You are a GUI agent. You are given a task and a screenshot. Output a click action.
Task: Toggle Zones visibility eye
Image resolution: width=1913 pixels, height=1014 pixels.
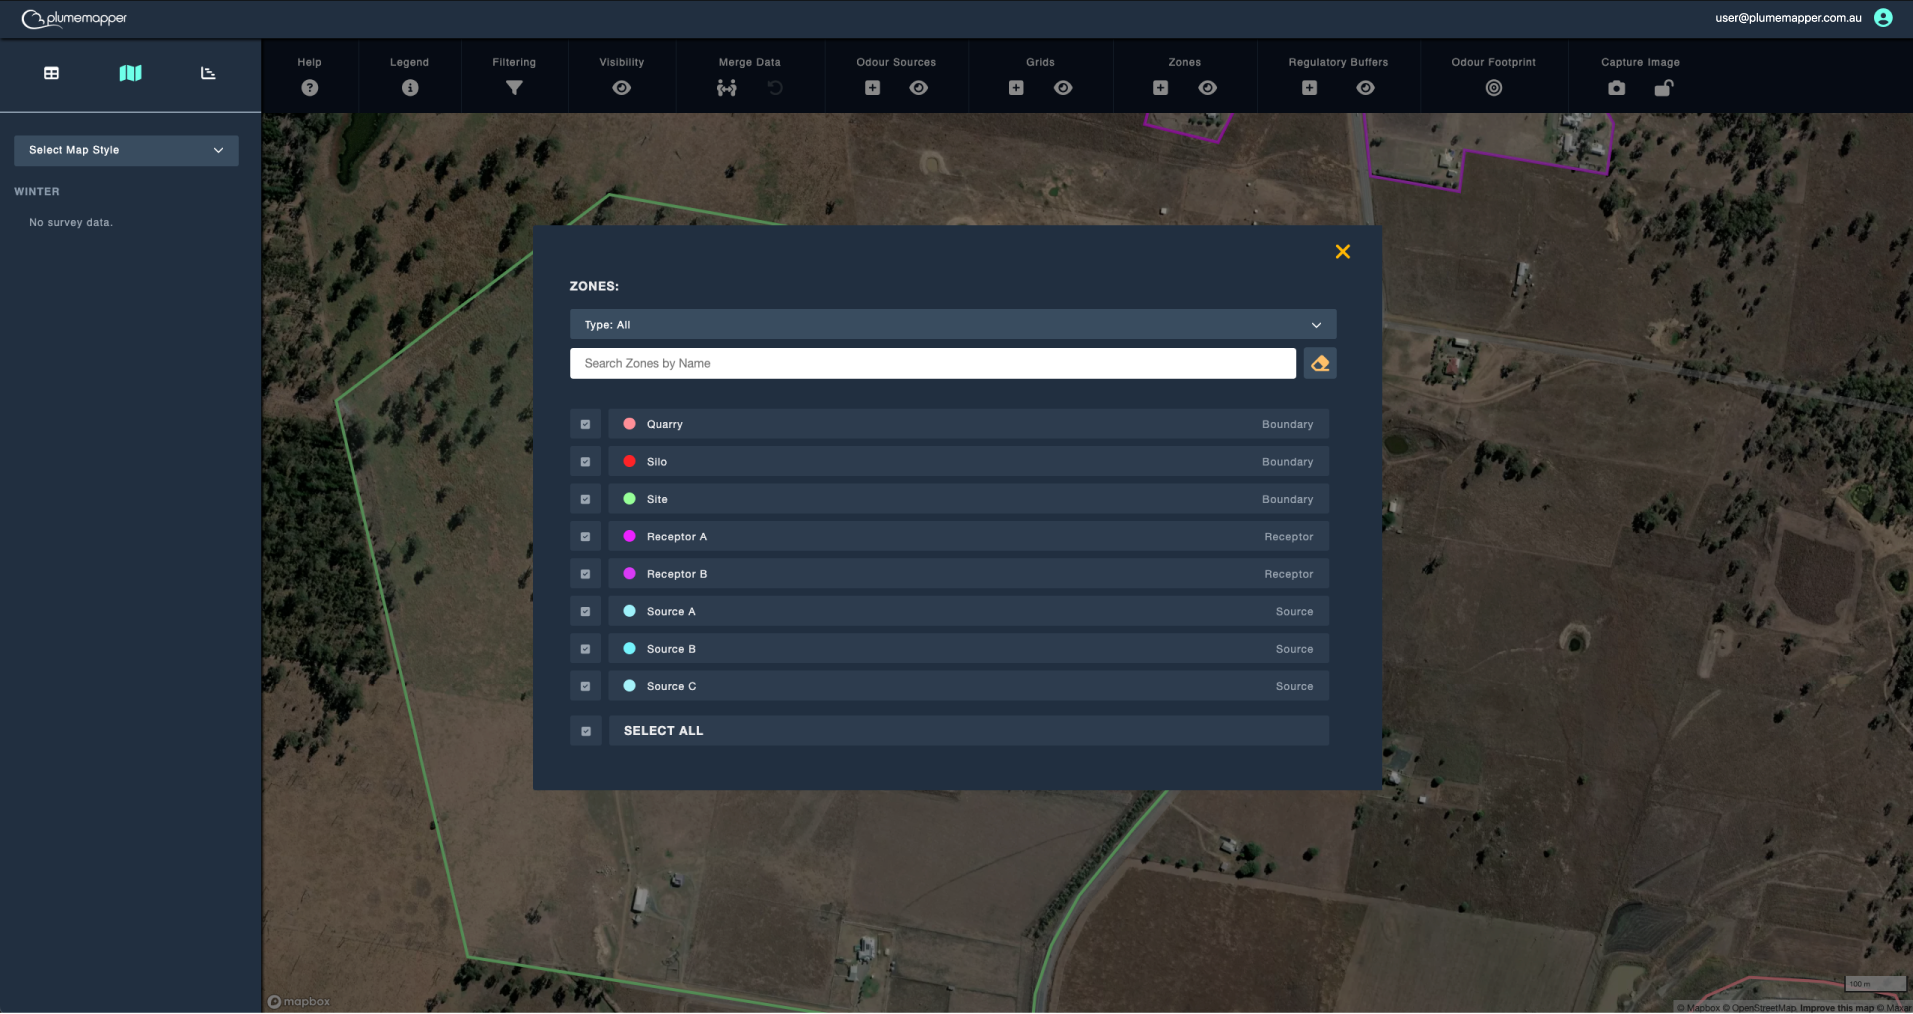point(1208,88)
